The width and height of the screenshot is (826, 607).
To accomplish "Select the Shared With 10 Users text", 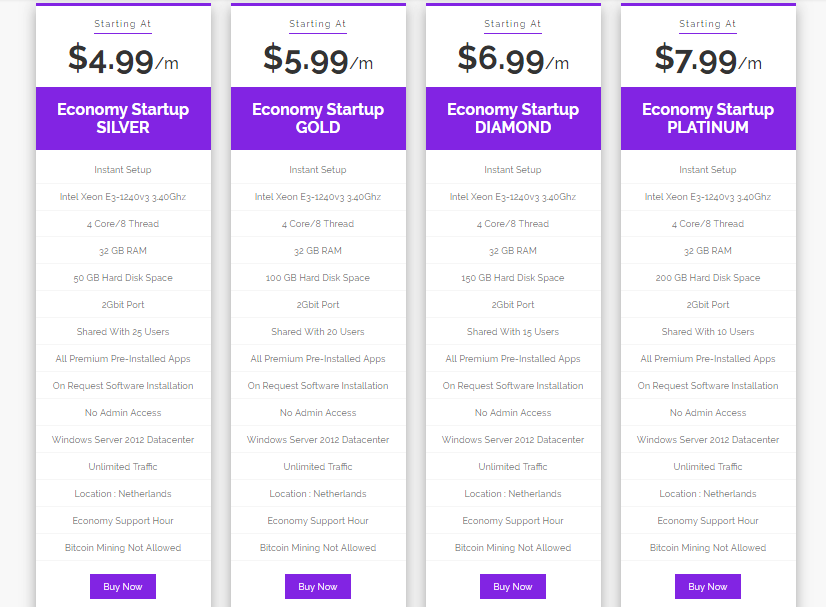I will coord(708,332).
